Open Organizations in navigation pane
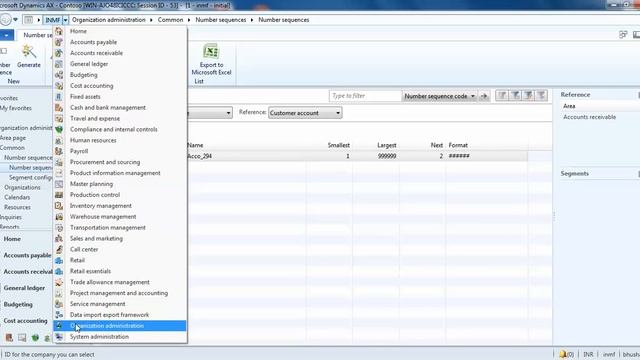640x360 pixels. click(22, 187)
